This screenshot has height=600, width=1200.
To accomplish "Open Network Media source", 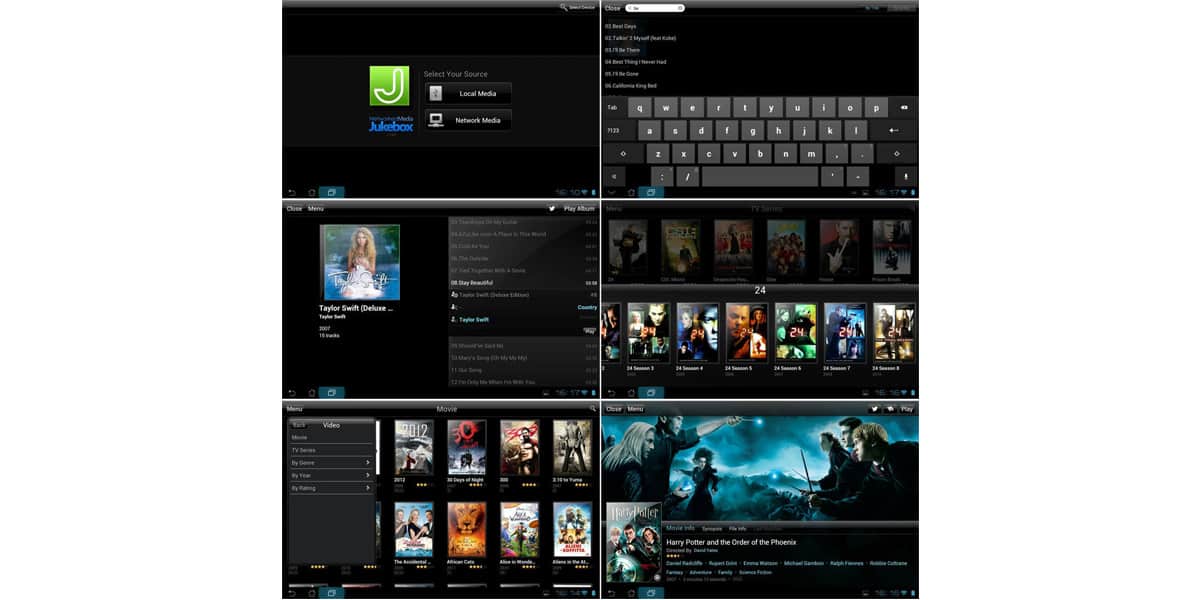I will (x=468, y=120).
